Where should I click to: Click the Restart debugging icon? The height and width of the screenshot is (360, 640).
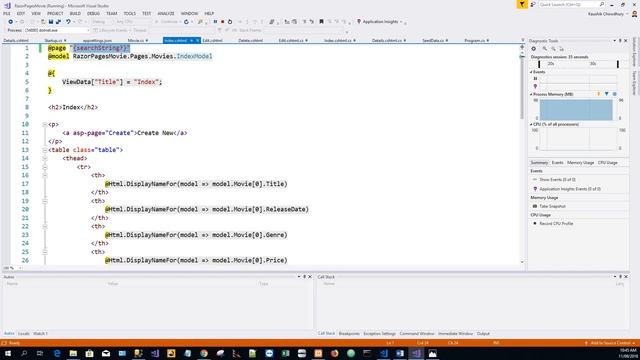coord(230,22)
